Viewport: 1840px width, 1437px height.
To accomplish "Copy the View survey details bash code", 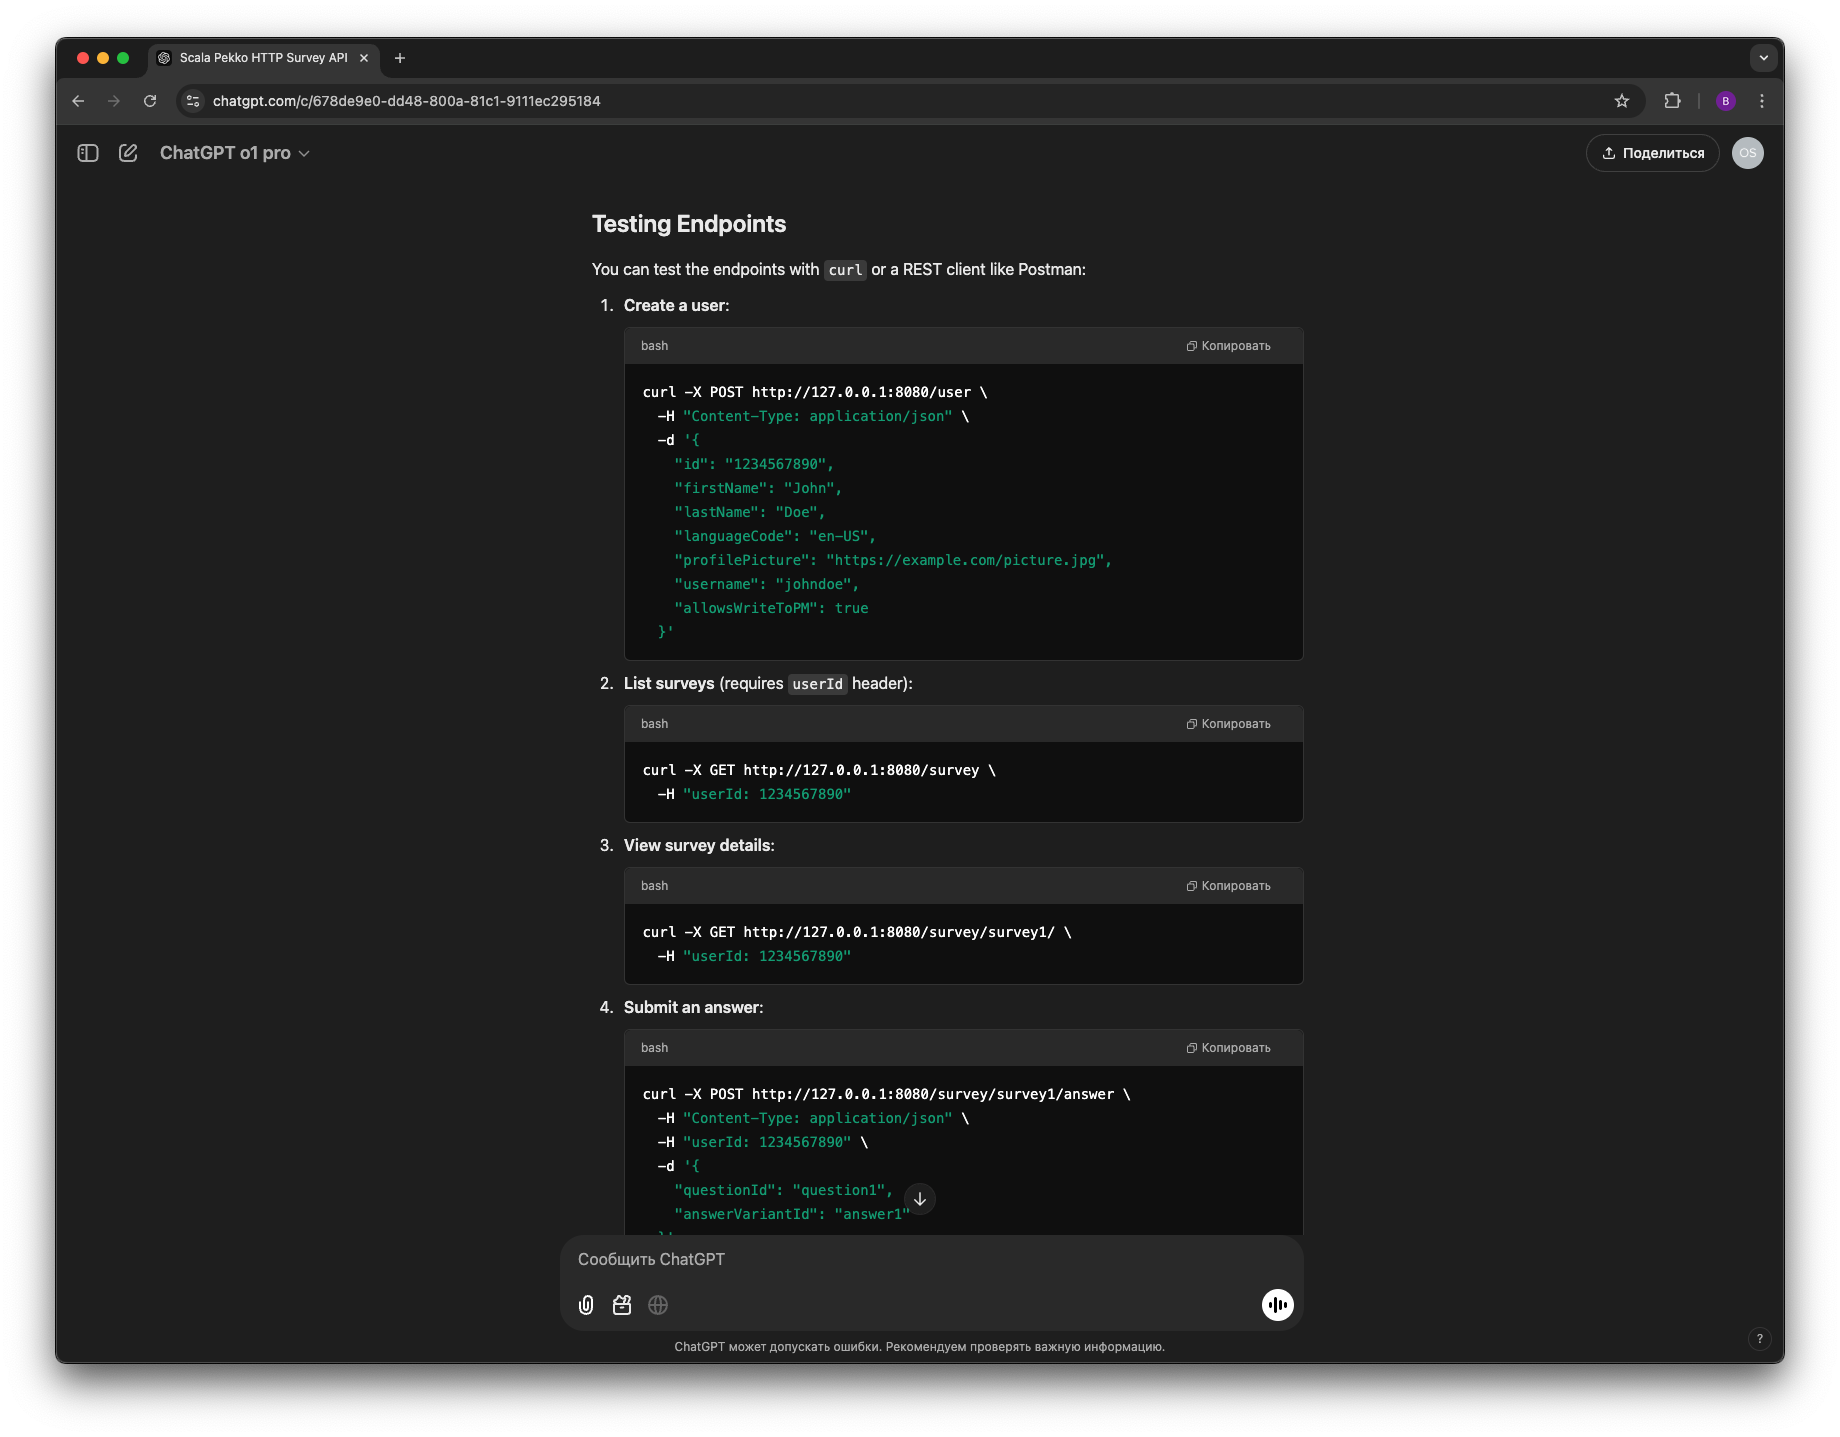I will click(x=1228, y=886).
